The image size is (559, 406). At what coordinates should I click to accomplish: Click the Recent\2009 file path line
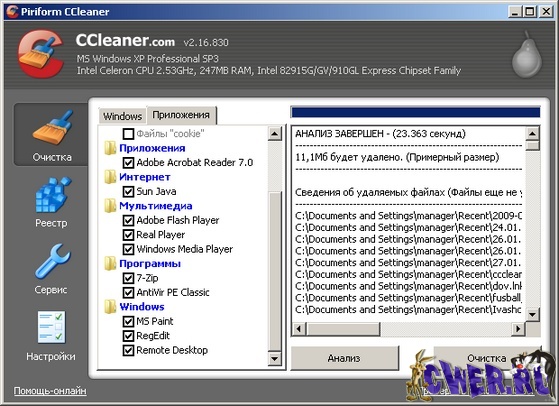[x=409, y=216]
